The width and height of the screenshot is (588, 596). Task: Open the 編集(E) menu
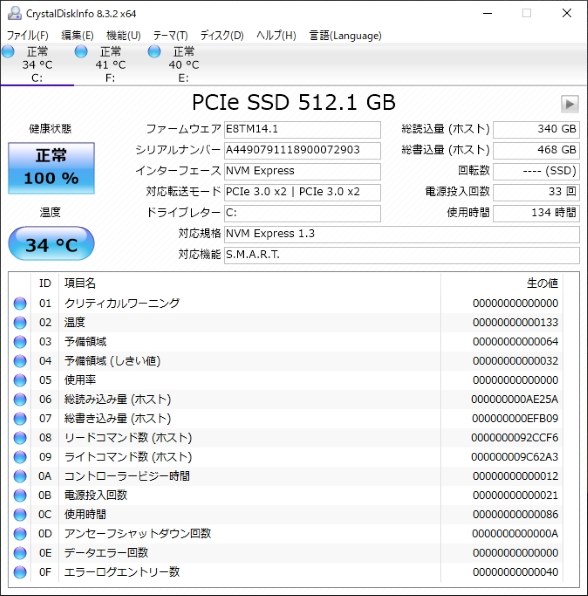[x=77, y=36]
